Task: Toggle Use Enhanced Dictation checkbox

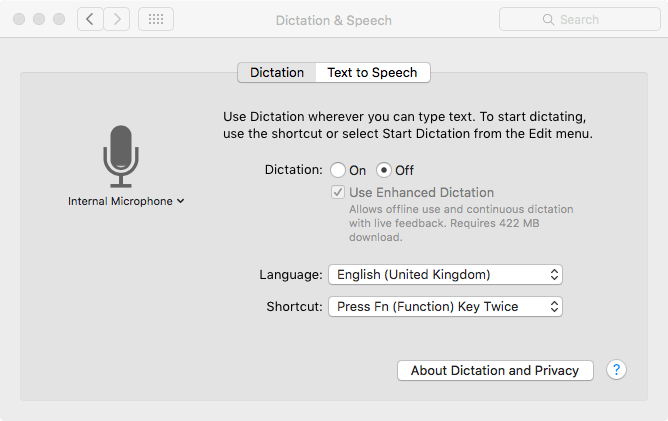Action: click(x=338, y=192)
